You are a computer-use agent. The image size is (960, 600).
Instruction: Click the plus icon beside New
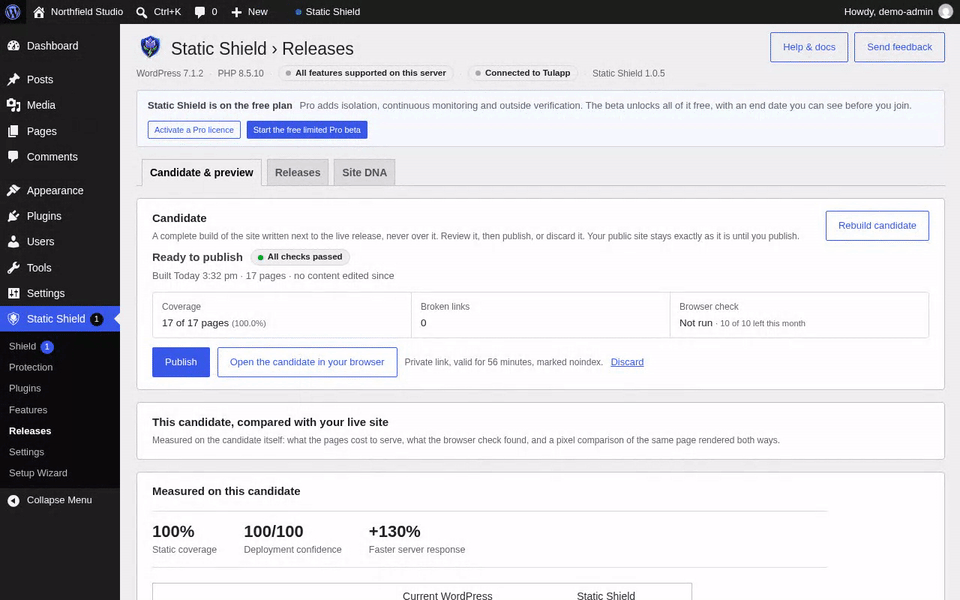pyautogui.click(x=237, y=12)
